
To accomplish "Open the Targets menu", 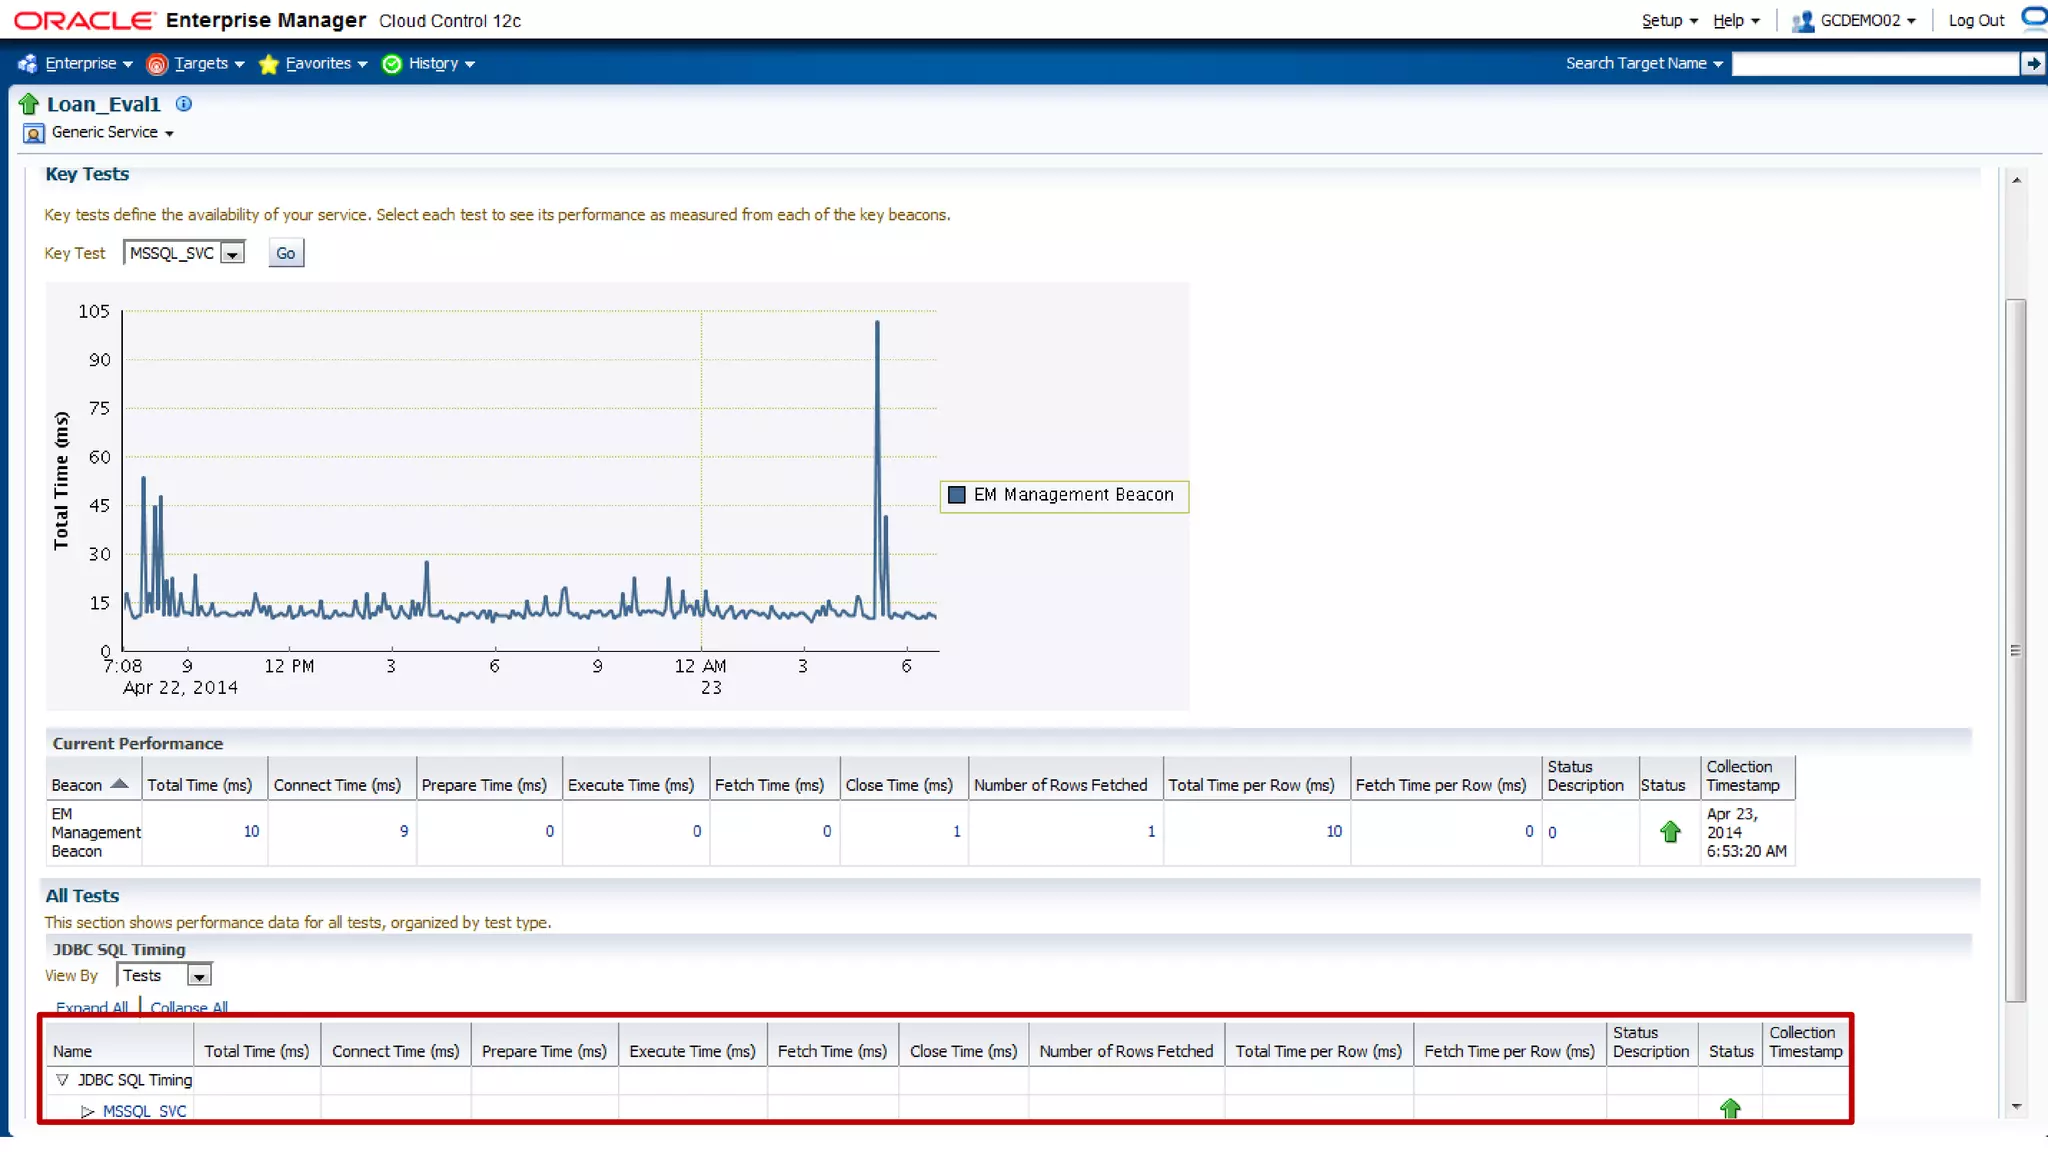I will click(208, 63).
